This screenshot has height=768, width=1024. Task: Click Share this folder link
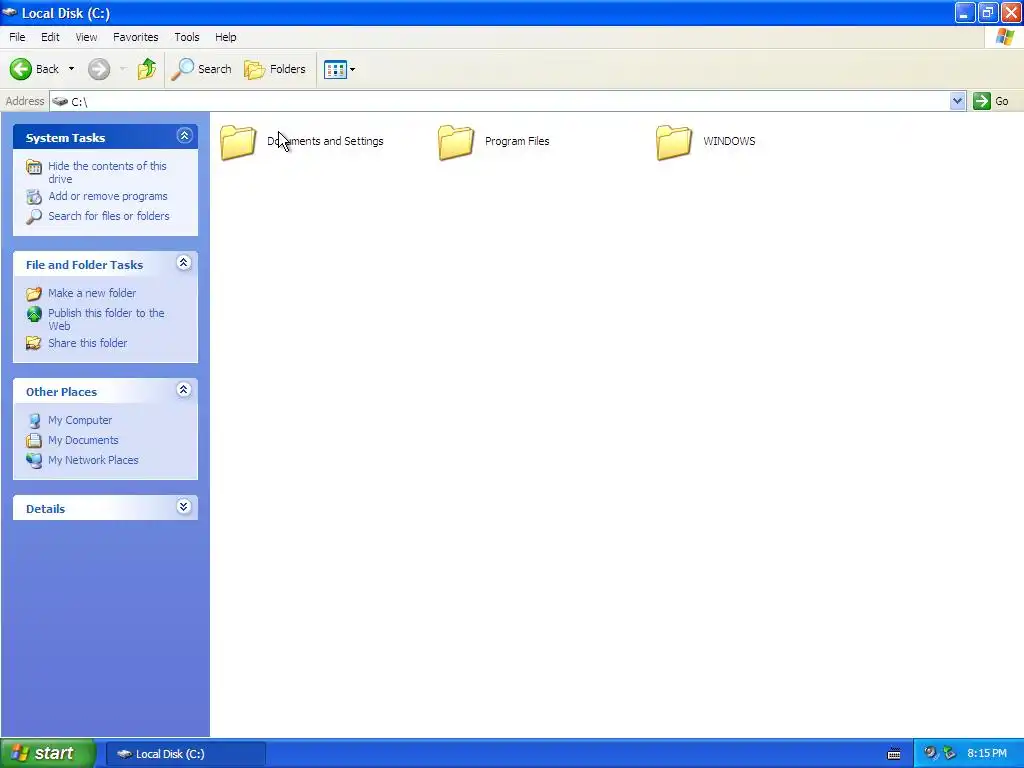pyautogui.click(x=88, y=343)
